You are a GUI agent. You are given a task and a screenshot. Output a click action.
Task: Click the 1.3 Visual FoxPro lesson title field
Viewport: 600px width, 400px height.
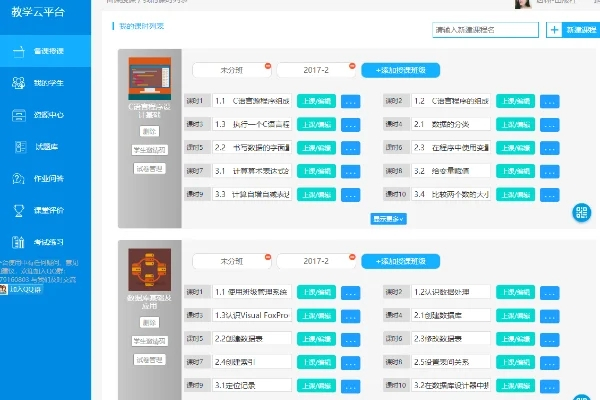coord(252,315)
